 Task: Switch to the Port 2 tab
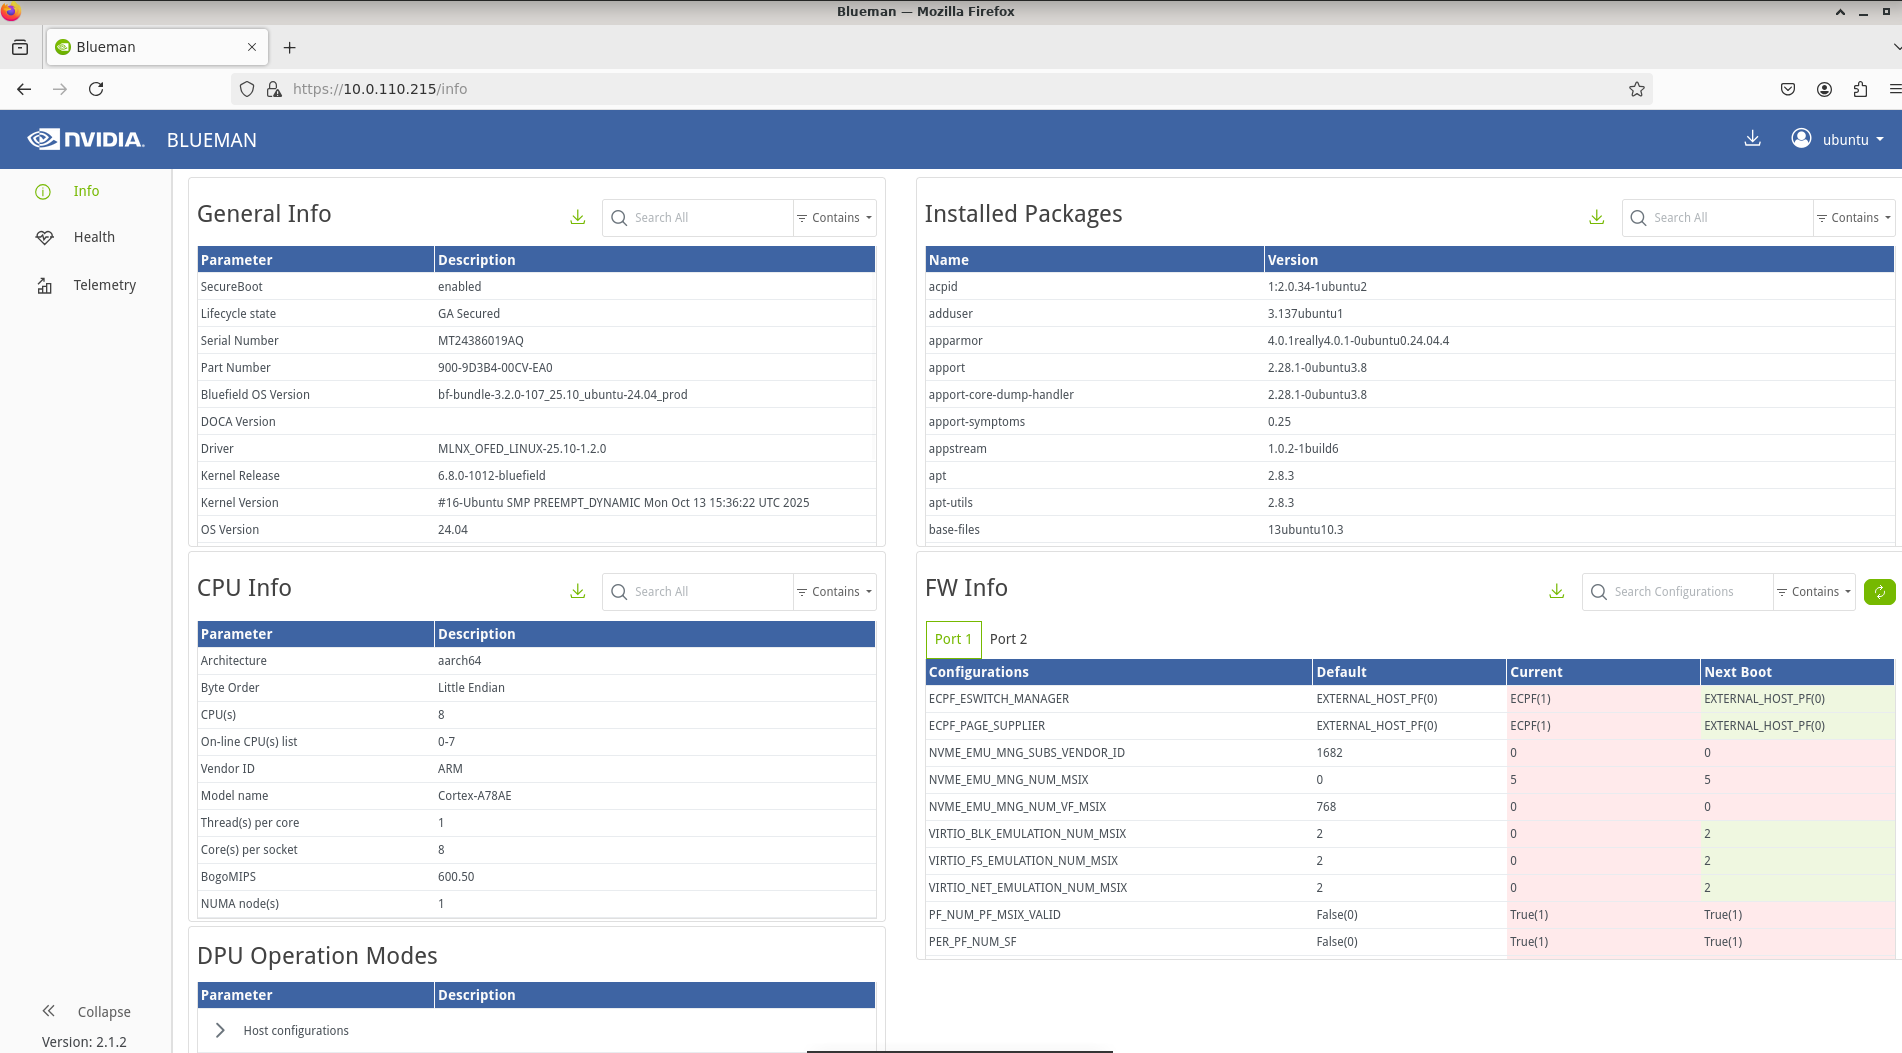point(1008,639)
